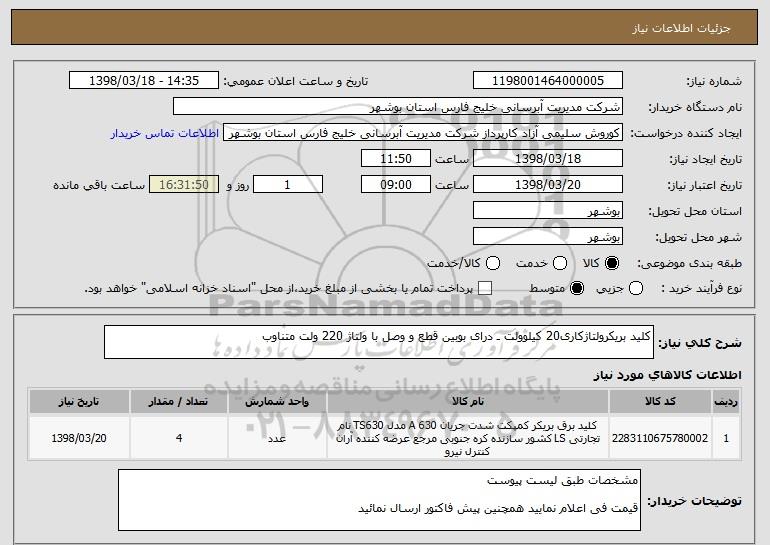Click the quantity cell showing 4
This screenshot has width=770, height=545.
click(179, 438)
